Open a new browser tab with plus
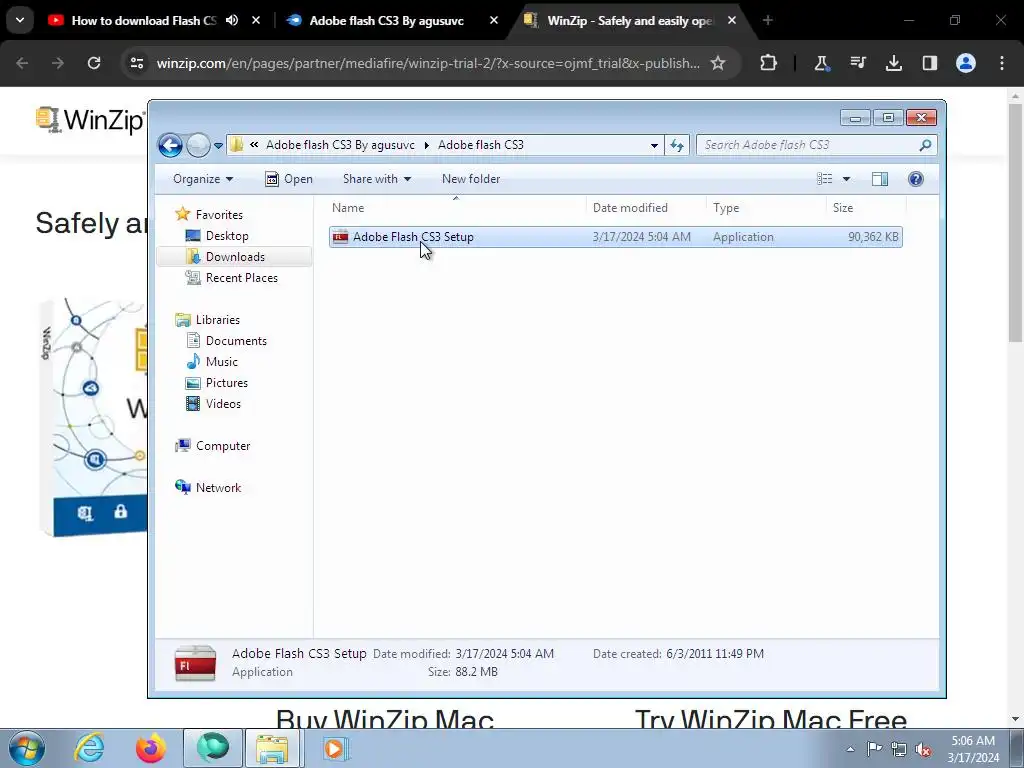1024x768 pixels. click(768, 20)
